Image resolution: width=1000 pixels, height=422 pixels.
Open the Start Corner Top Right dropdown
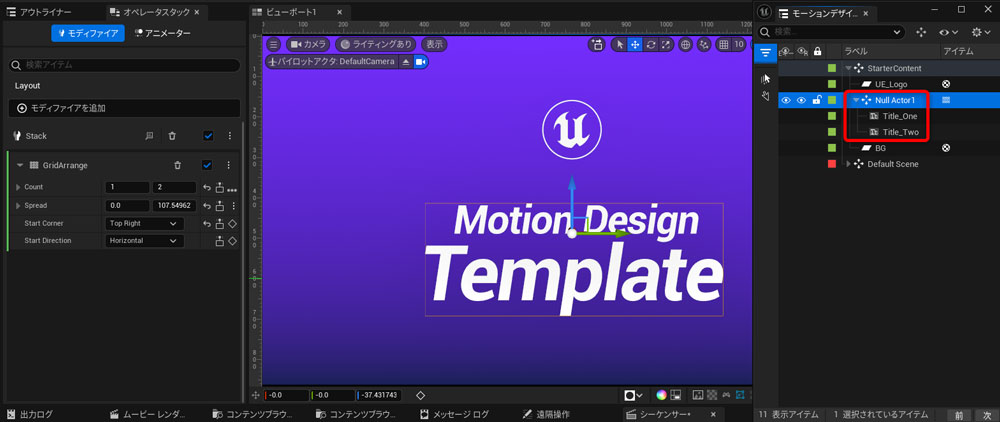click(143, 224)
